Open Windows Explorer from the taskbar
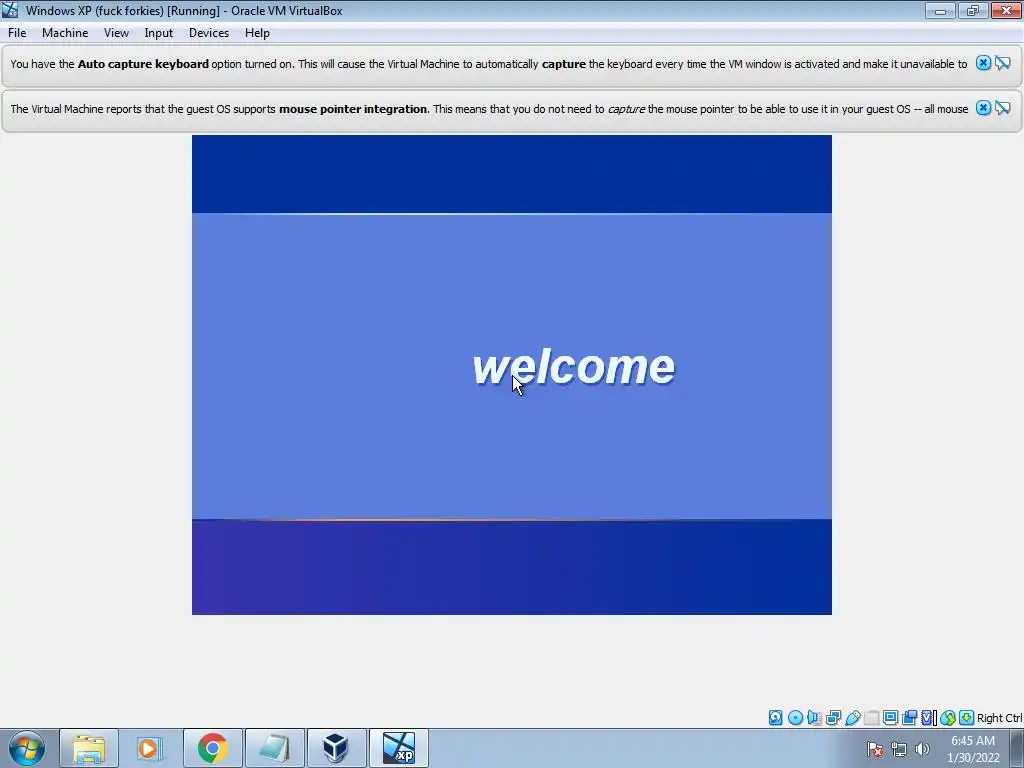Screen dimensions: 1024x768 (x=89, y=748)
